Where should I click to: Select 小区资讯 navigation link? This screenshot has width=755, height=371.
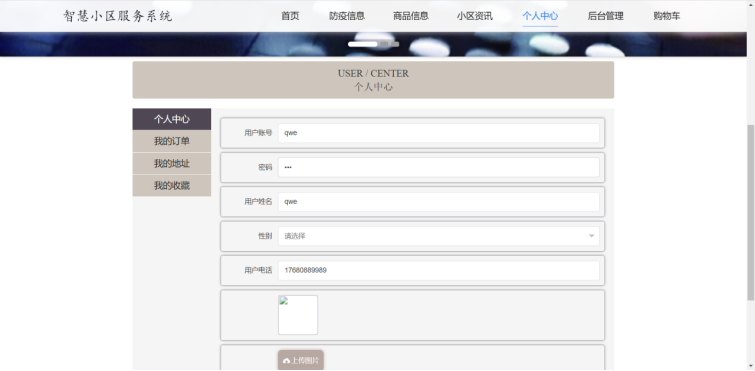(x=475, y=16)
